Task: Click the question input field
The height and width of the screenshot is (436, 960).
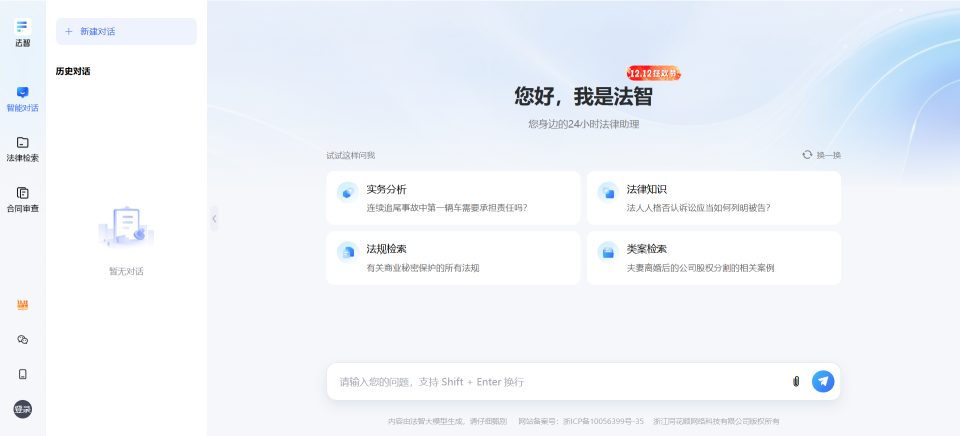Action: coord(560,382)
